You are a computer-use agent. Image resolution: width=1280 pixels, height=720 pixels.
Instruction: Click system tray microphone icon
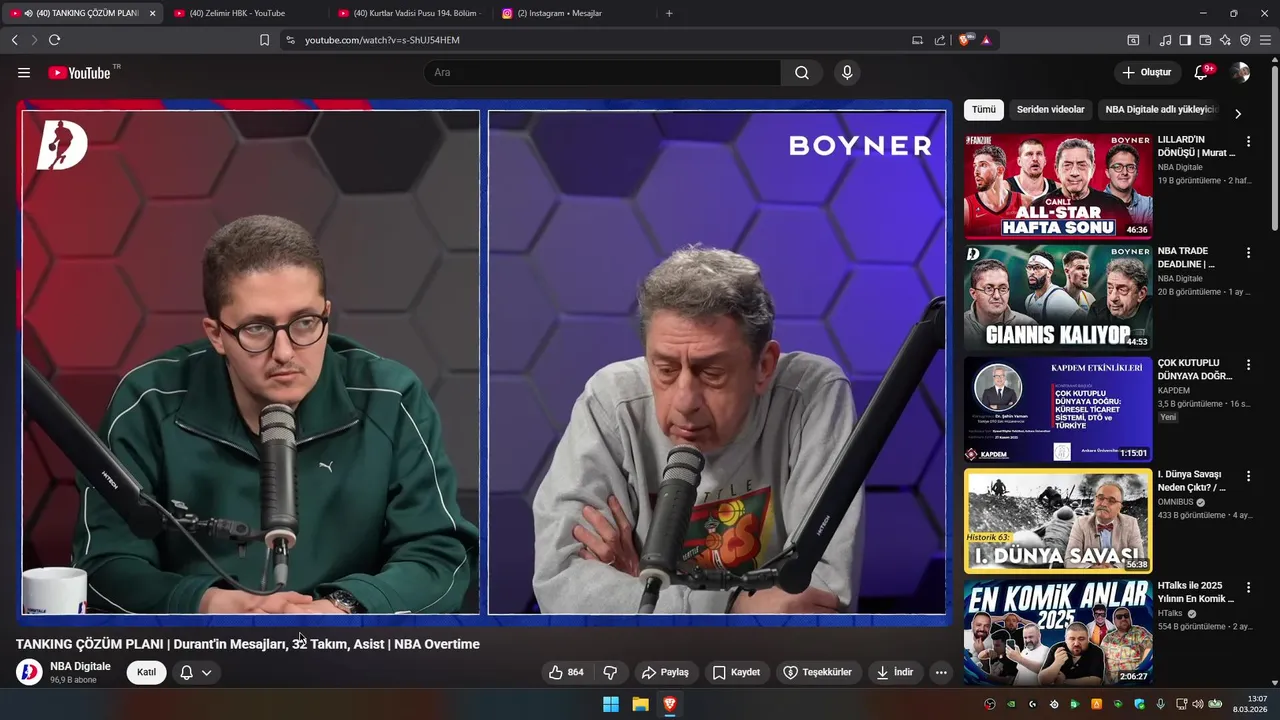pos(1161,704)
